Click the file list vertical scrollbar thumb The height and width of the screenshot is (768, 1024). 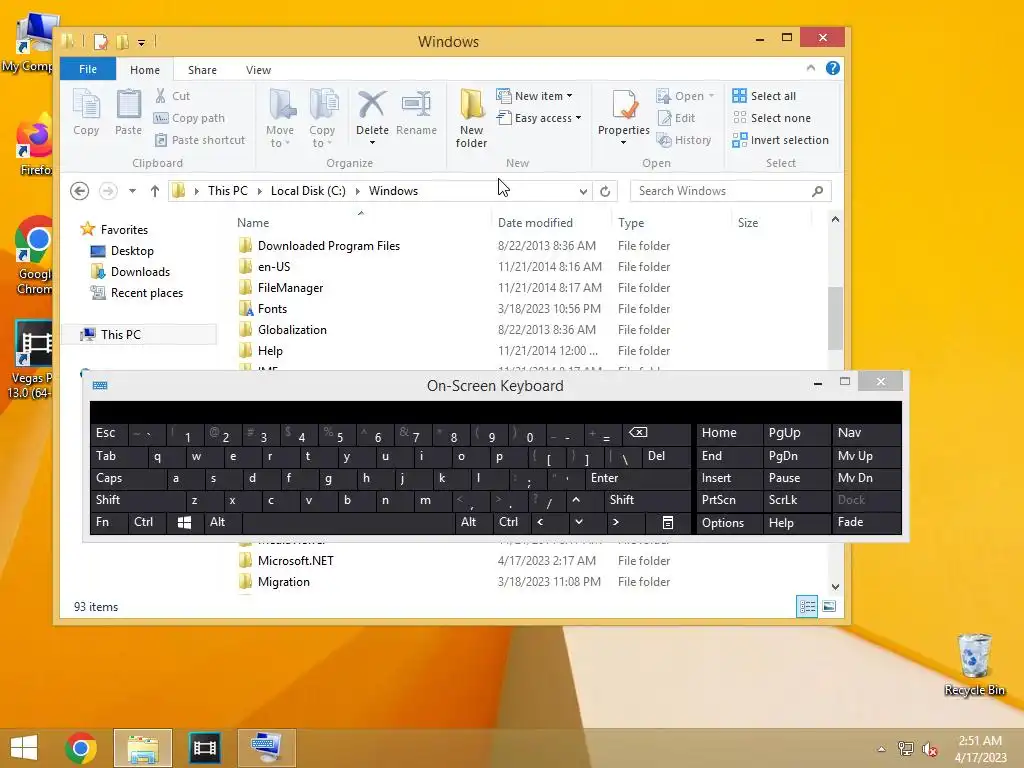(835, 318)
